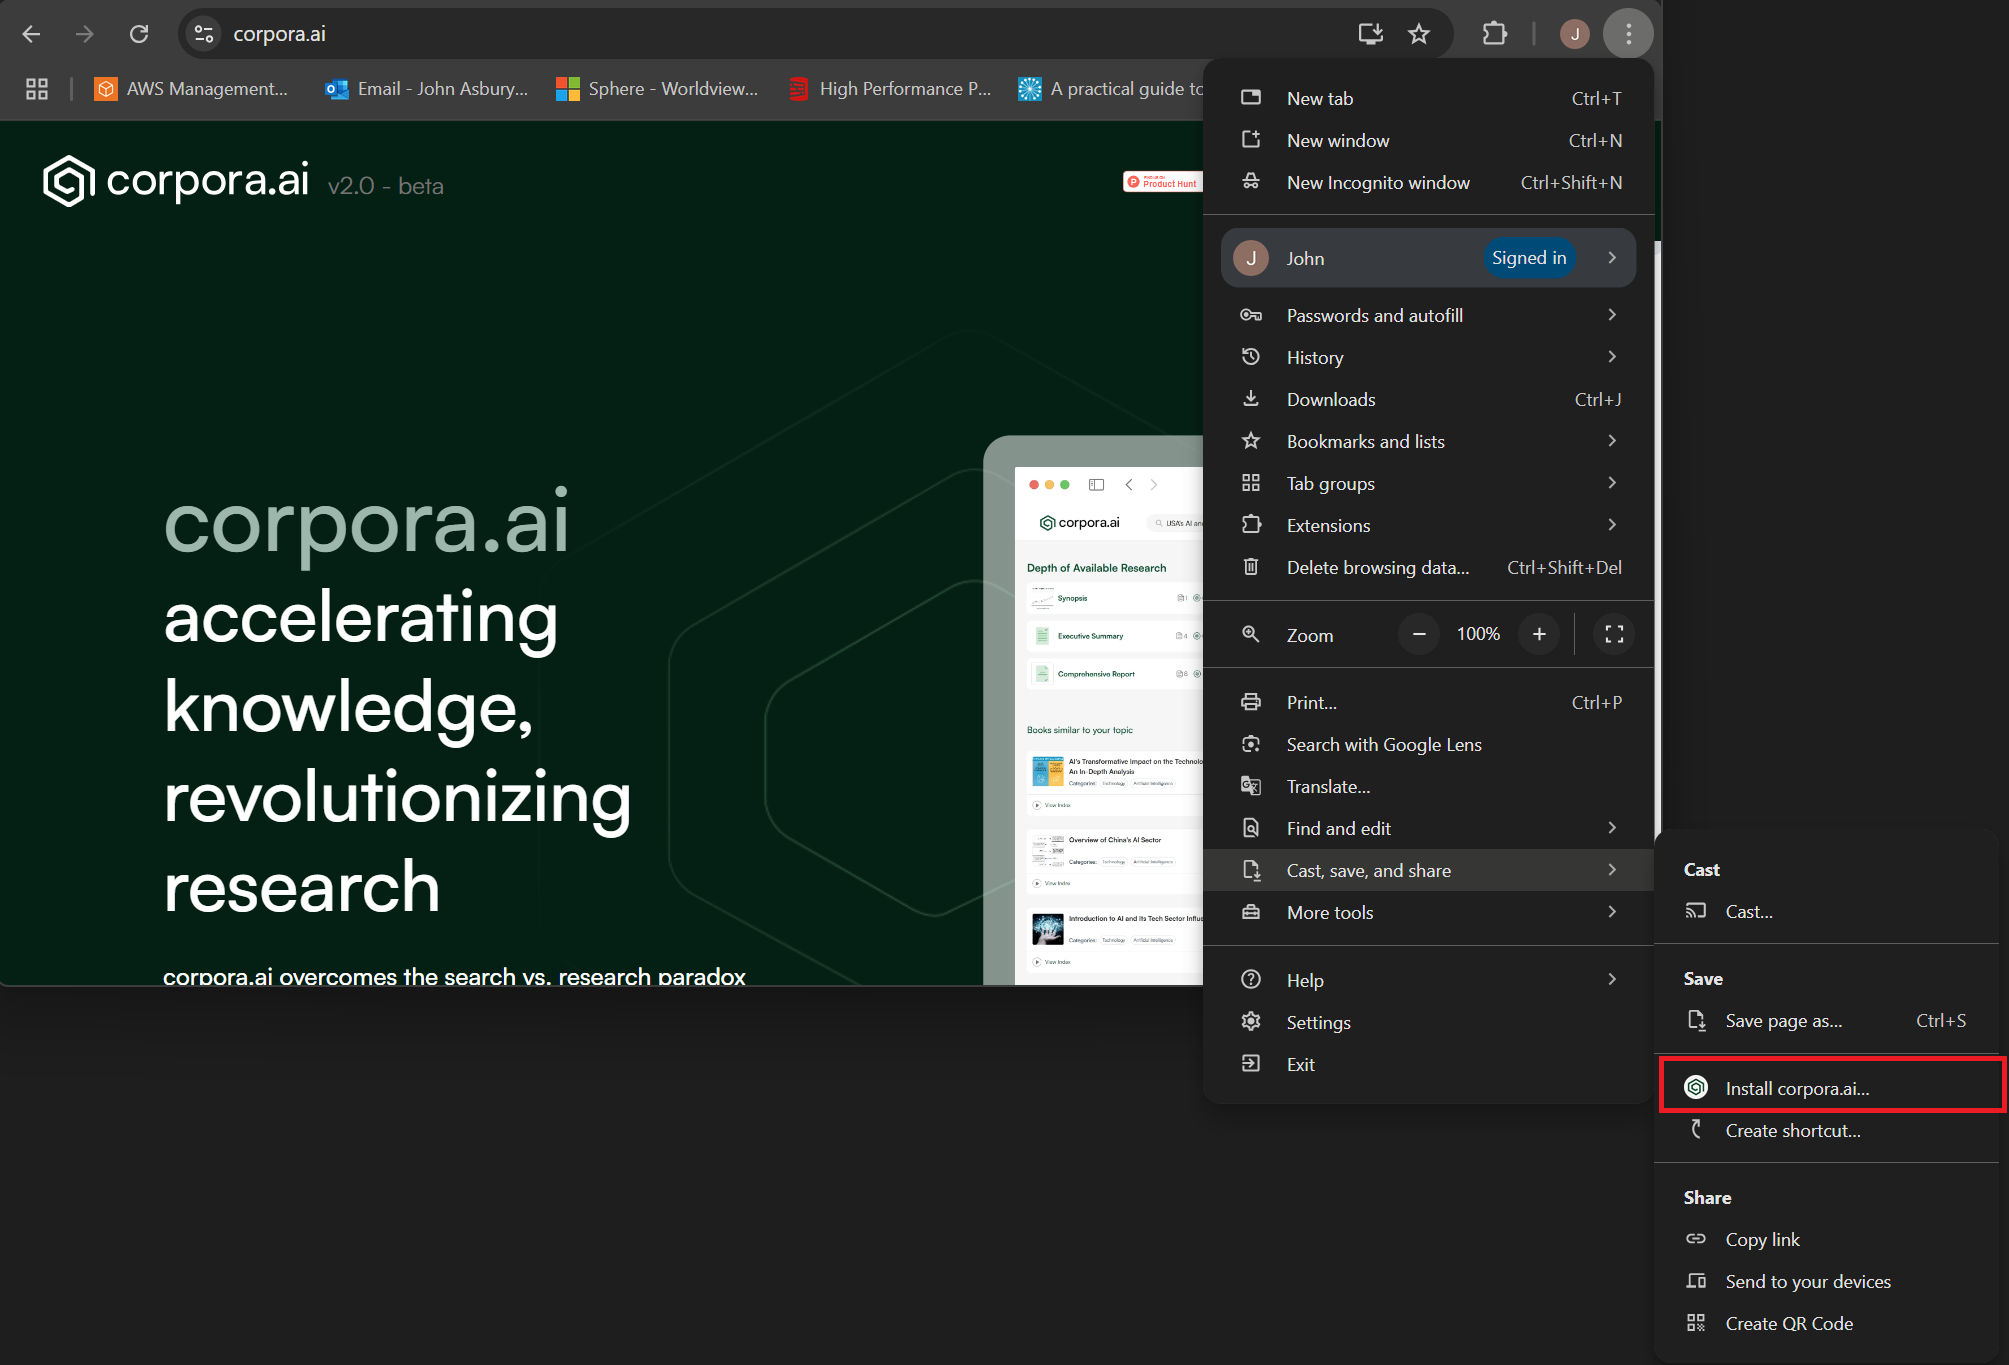
Task: Click the Signed in badge next to John
Action: 1528,258
